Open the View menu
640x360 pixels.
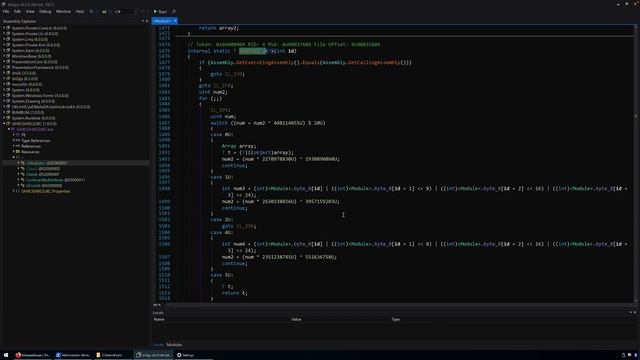(x=30, y=11)
